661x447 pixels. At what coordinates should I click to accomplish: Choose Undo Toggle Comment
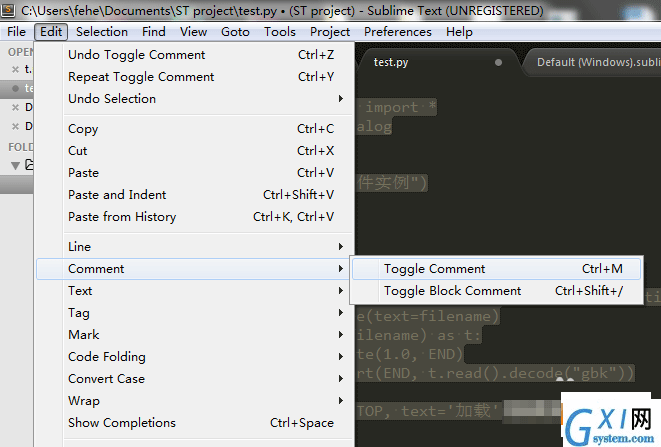(194, 55)
